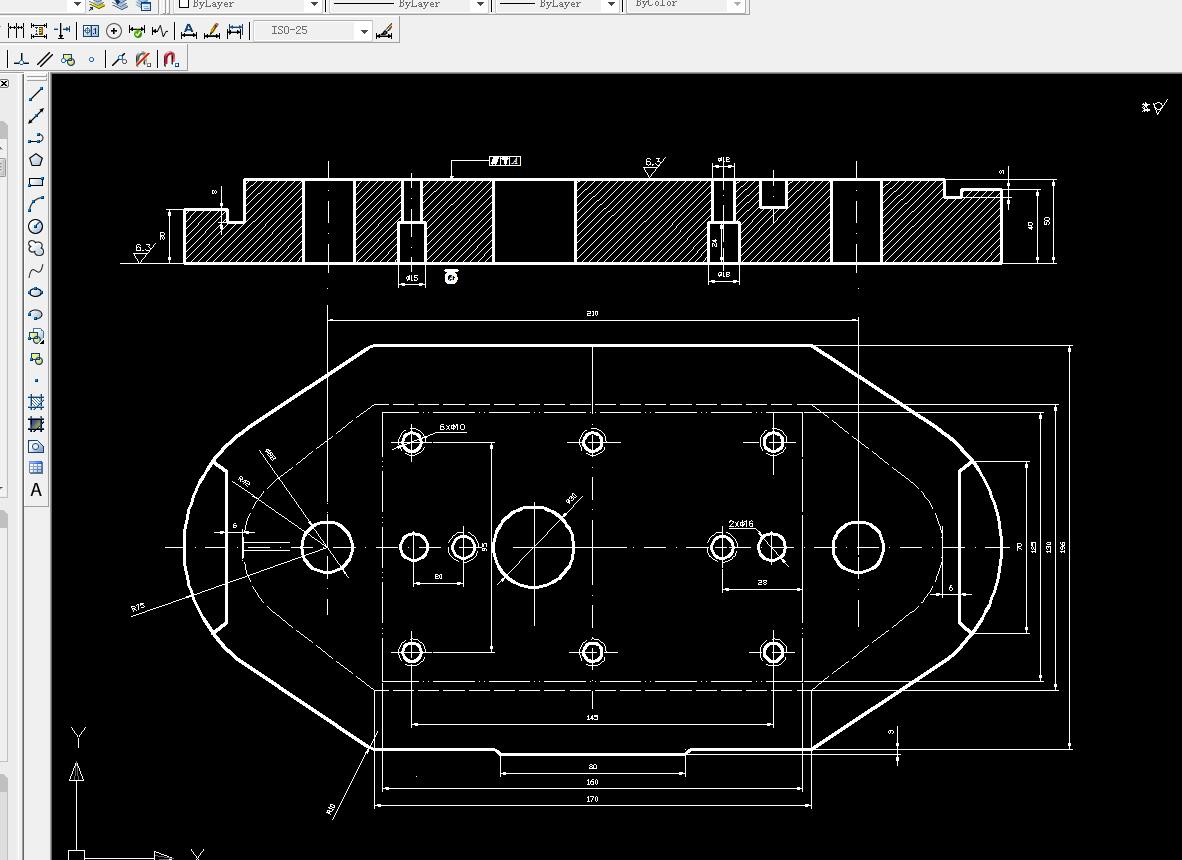This screenshot has height=860, width=1182.
Task: Activate Snap to Node
Action: 91,59
